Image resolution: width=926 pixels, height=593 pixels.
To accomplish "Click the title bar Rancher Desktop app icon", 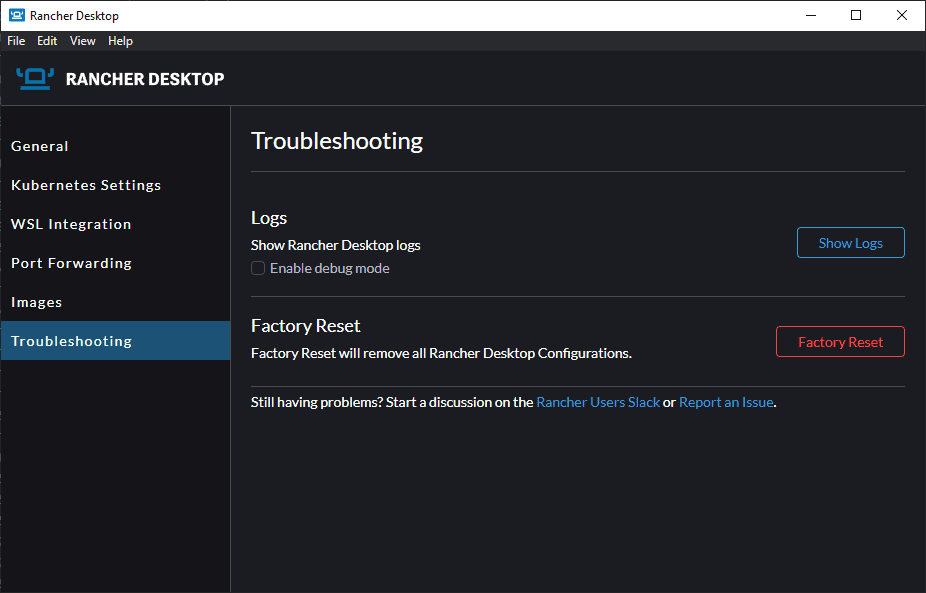I will coord(16,15).
